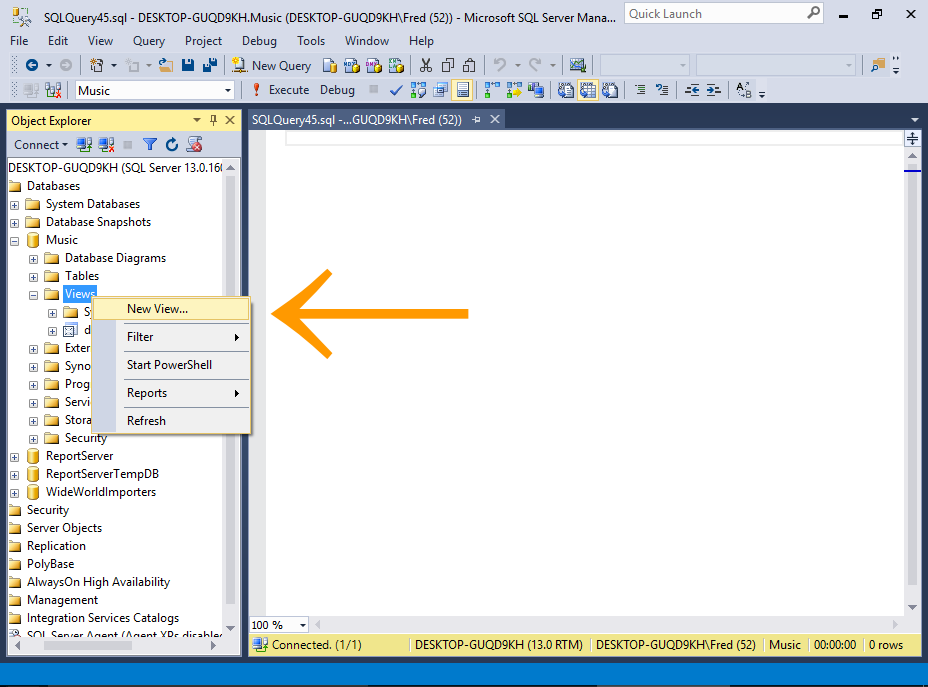Click the Comment out selected lines icon
This screenshot has width=928, height=687.
click(x=640, y=90)
